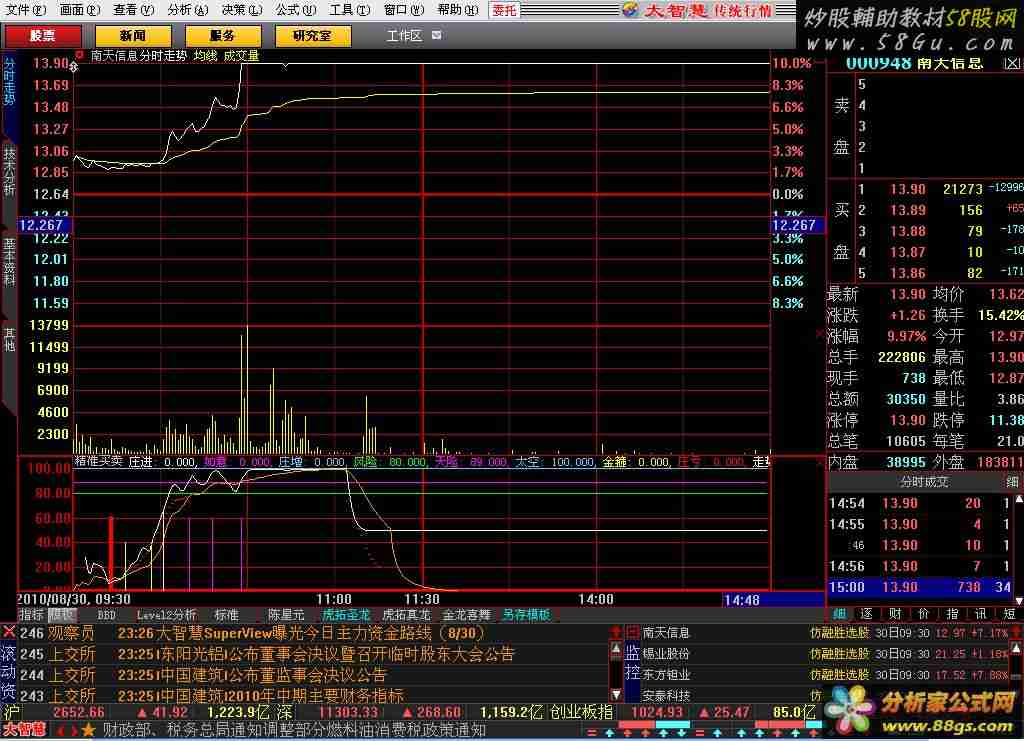Open the 画面 menu
Viewport: 1024px width, 741px height.
[80, 9]
